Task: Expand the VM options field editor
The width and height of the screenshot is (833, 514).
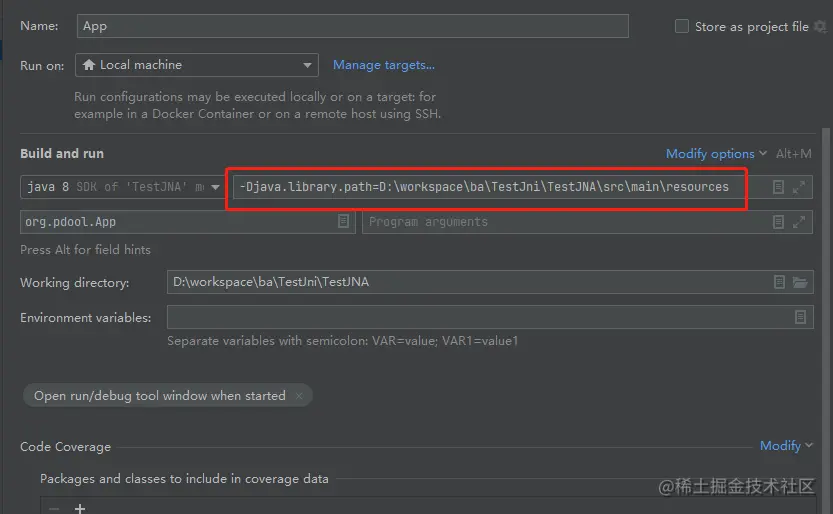Action: coord(799,187)
